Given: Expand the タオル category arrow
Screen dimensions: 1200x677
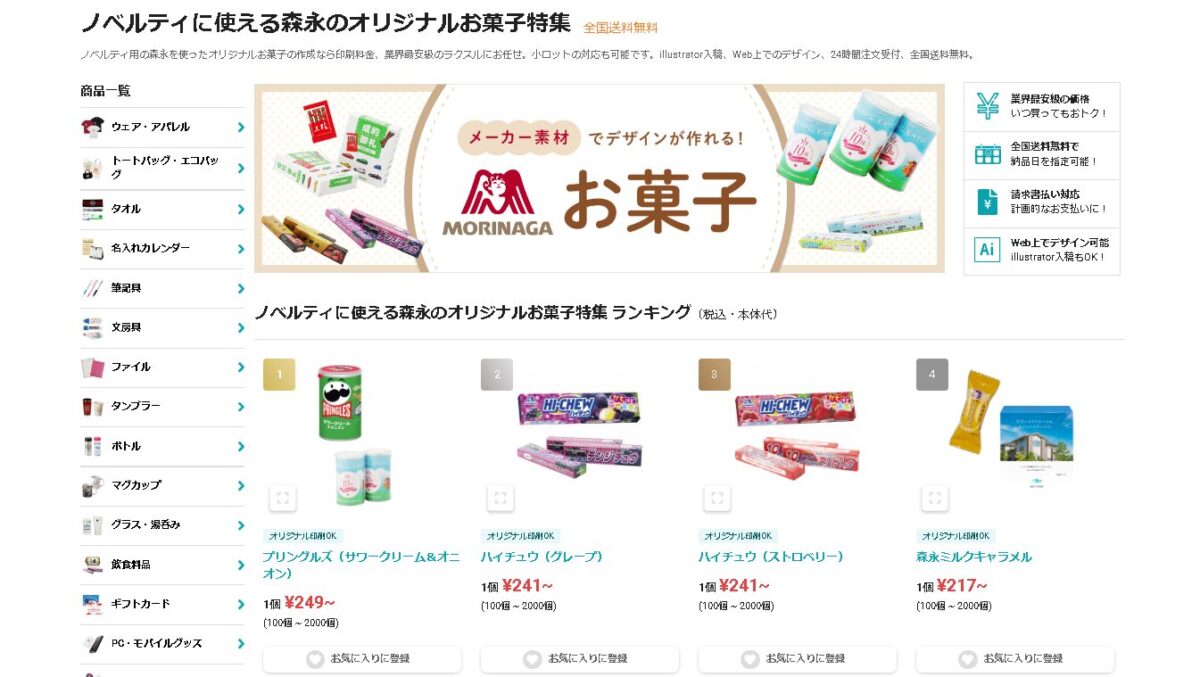Looking at the screenshot, I should [241, 209].
